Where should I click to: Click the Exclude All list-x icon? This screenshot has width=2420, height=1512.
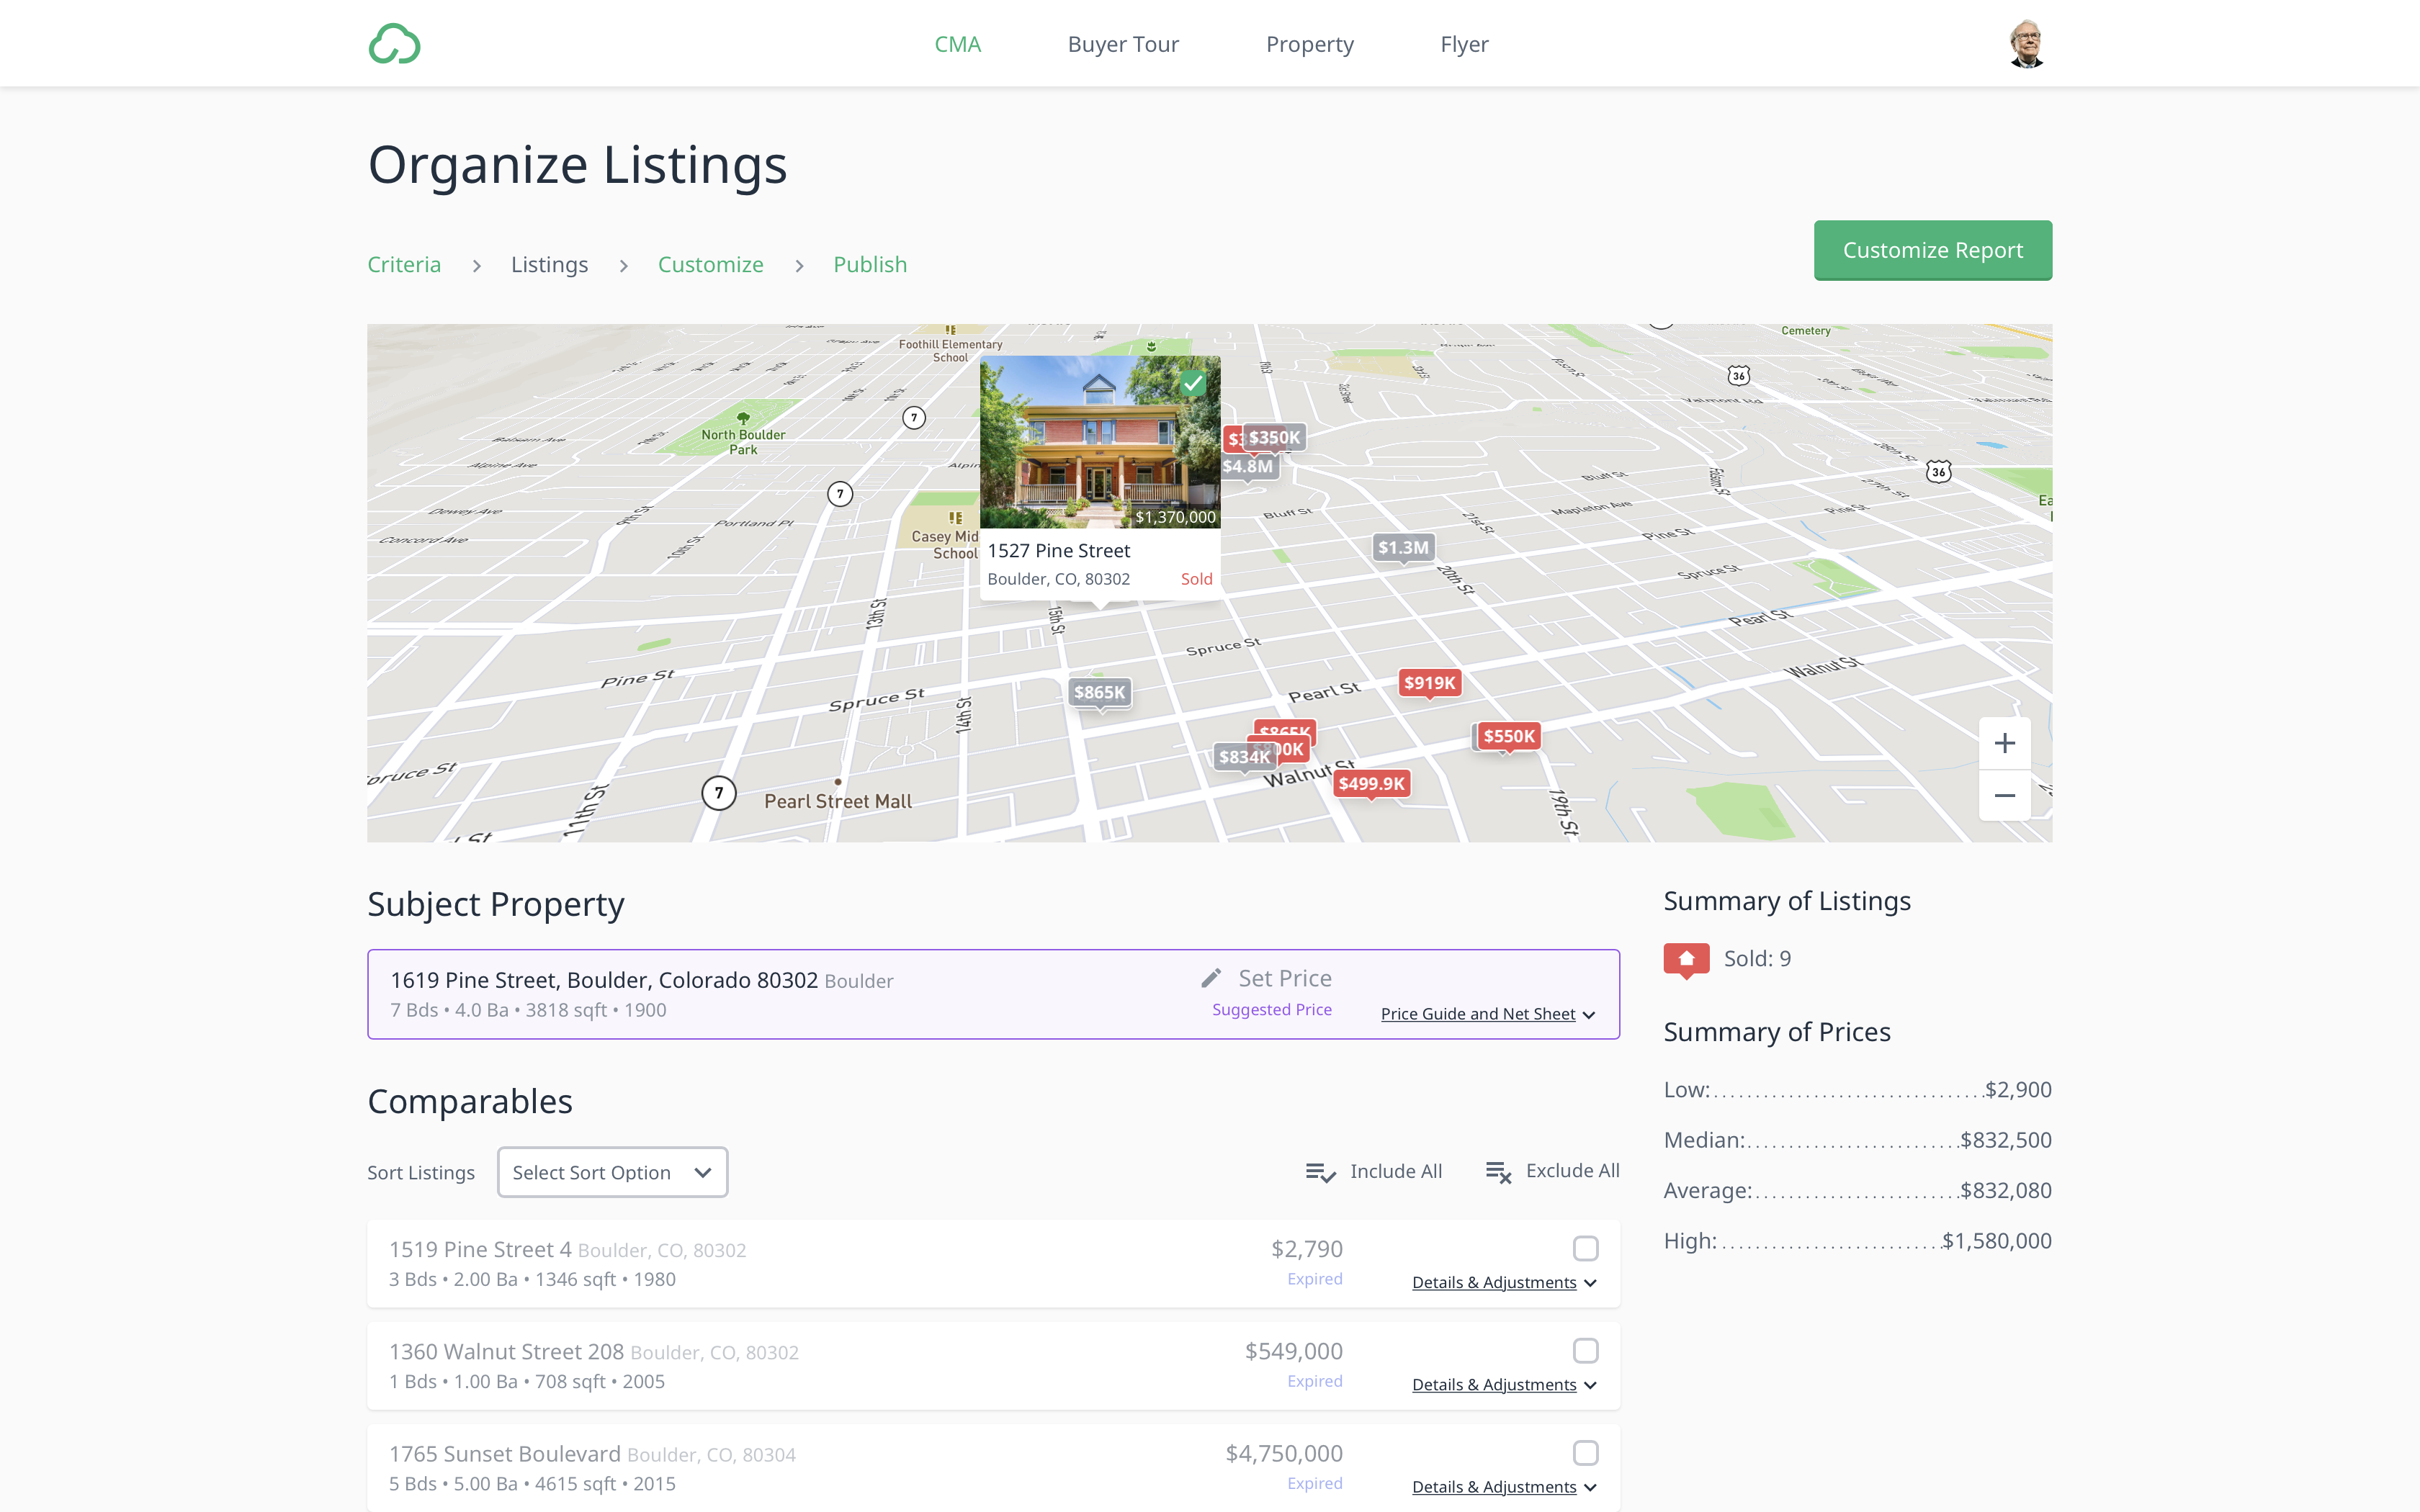(1498, 1172)
